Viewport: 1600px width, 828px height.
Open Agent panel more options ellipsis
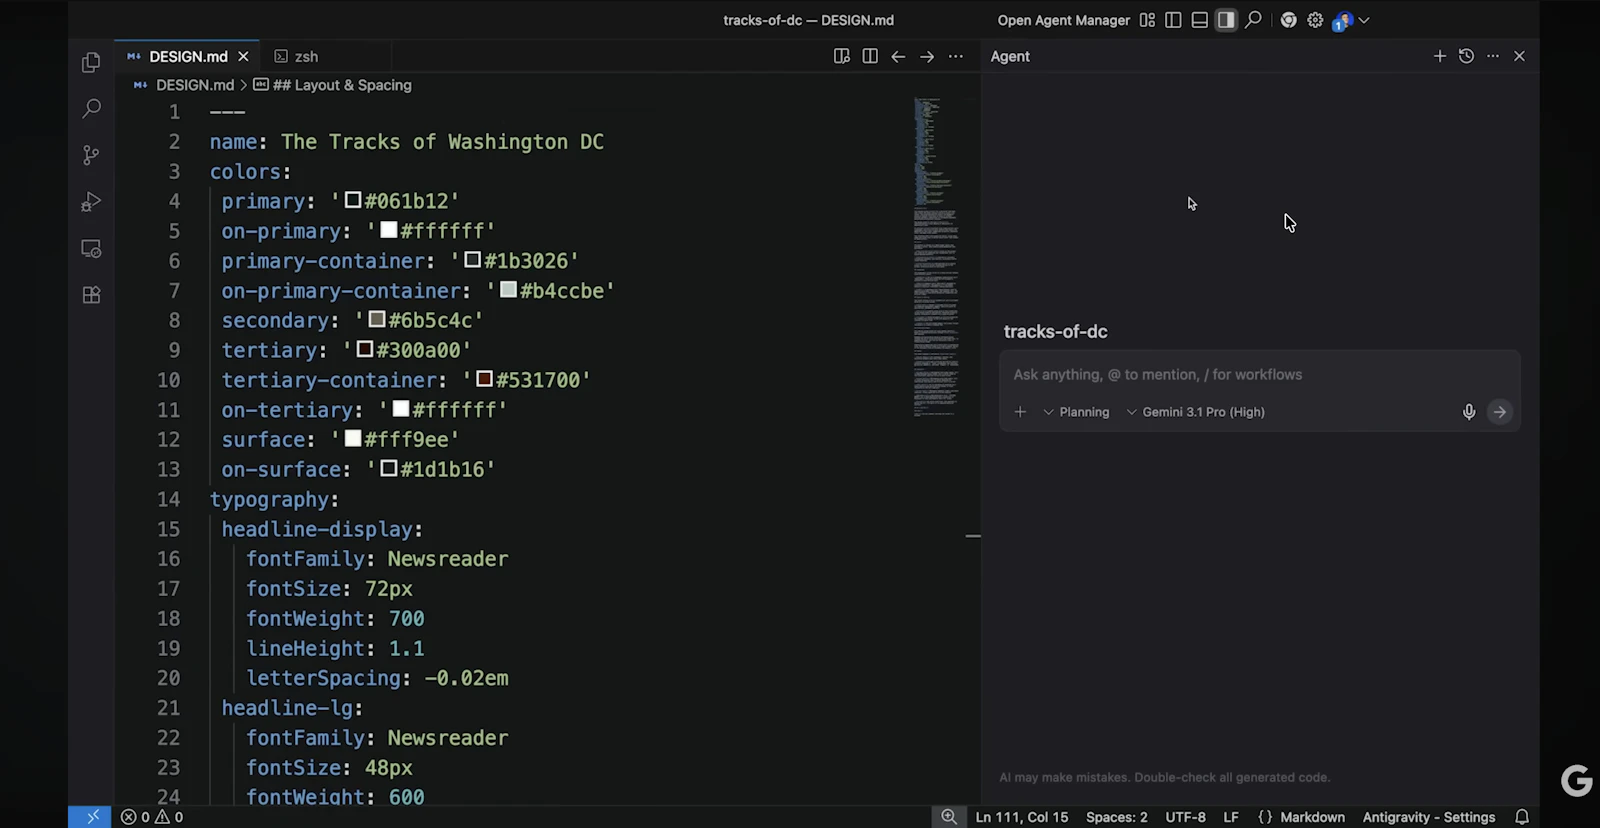click(x=1493, y=56)
